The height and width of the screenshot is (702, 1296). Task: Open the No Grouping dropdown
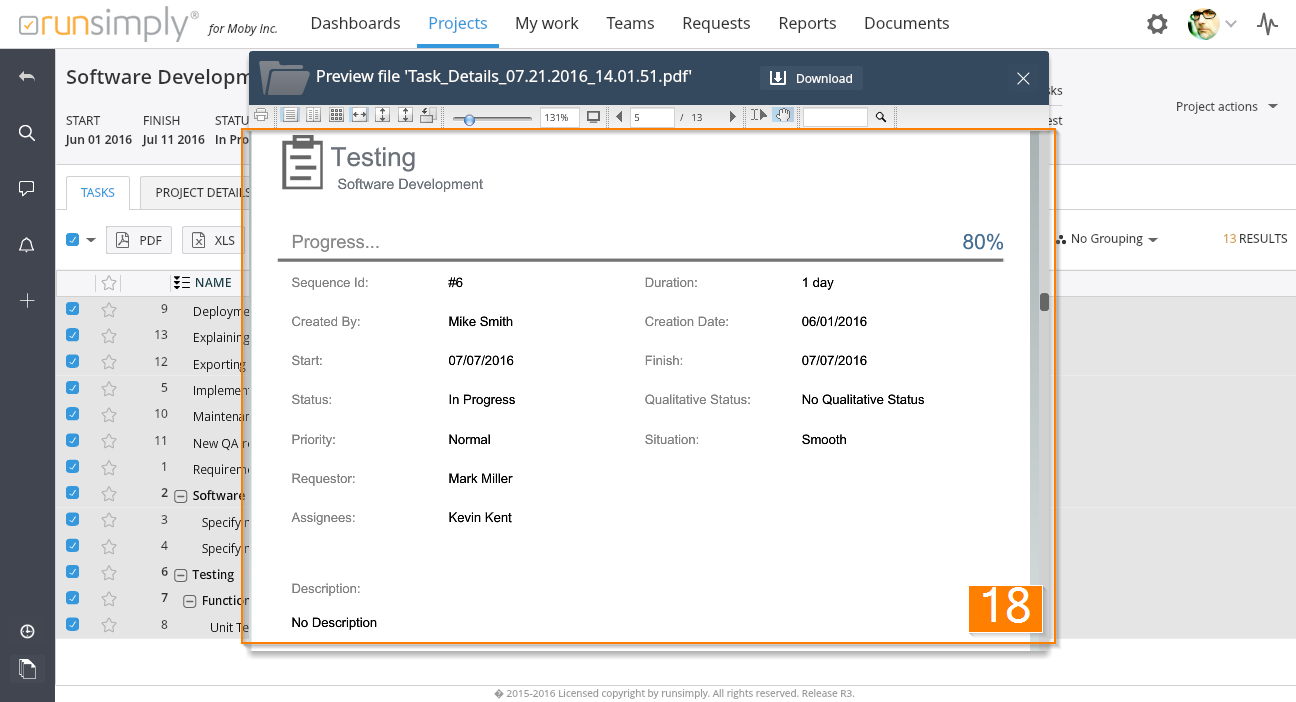[1107, 239]
